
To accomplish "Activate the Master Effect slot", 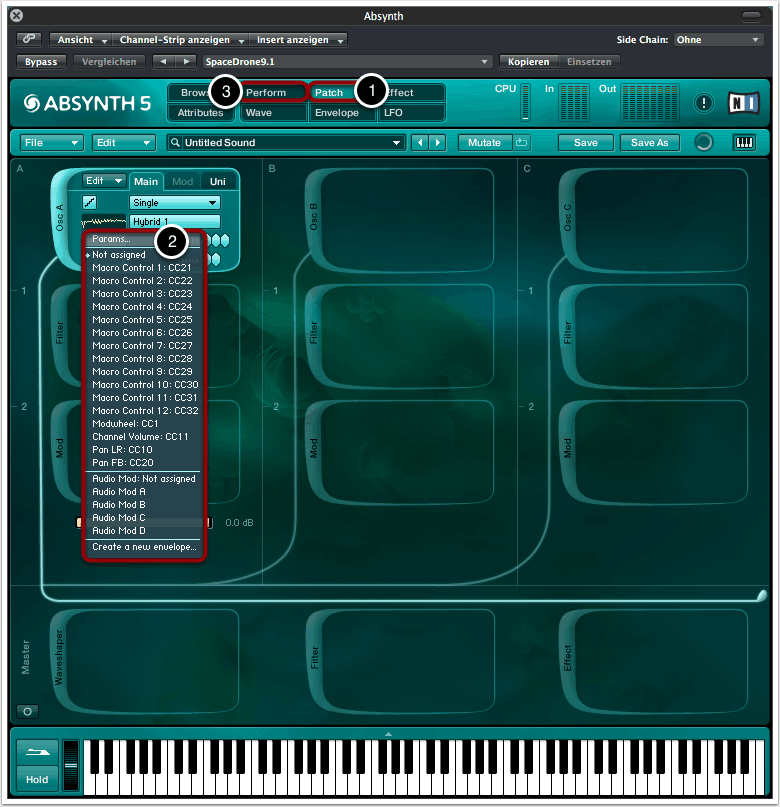I will pos(653,661).
